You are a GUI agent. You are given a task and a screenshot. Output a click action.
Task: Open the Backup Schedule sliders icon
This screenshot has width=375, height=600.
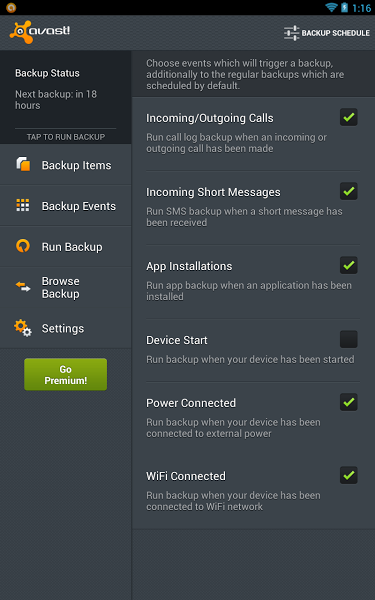click(x=291, y=33)
